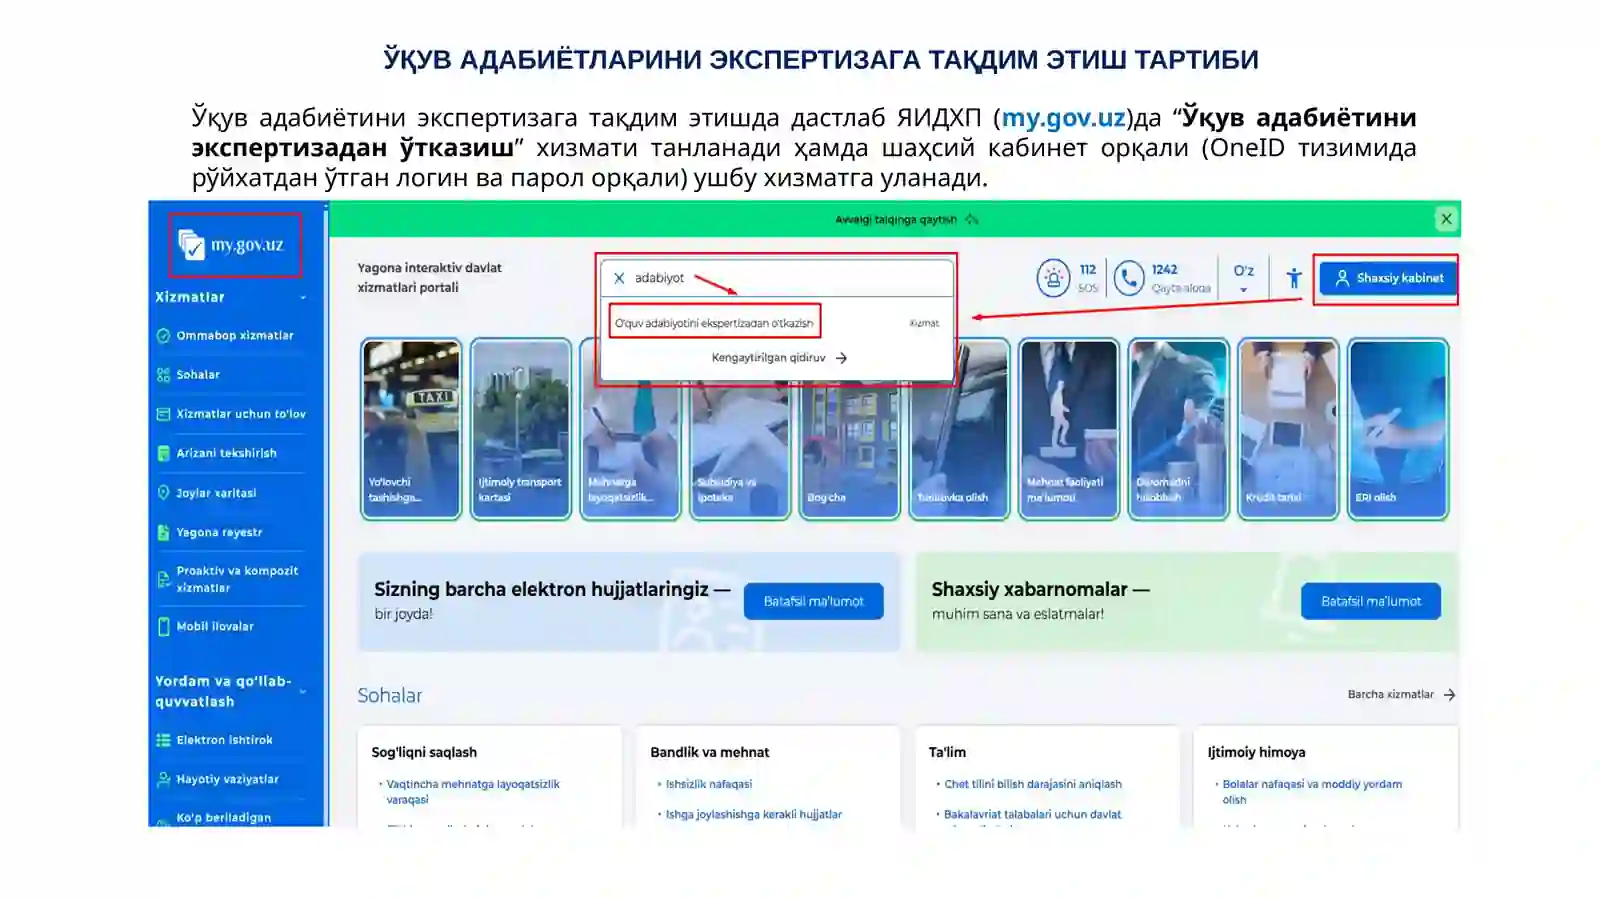The width and height of the screenshot is (1600, 899).
Task: Click the Ommabop xizmatlar checkmark icon
Action: click(163, 336)
